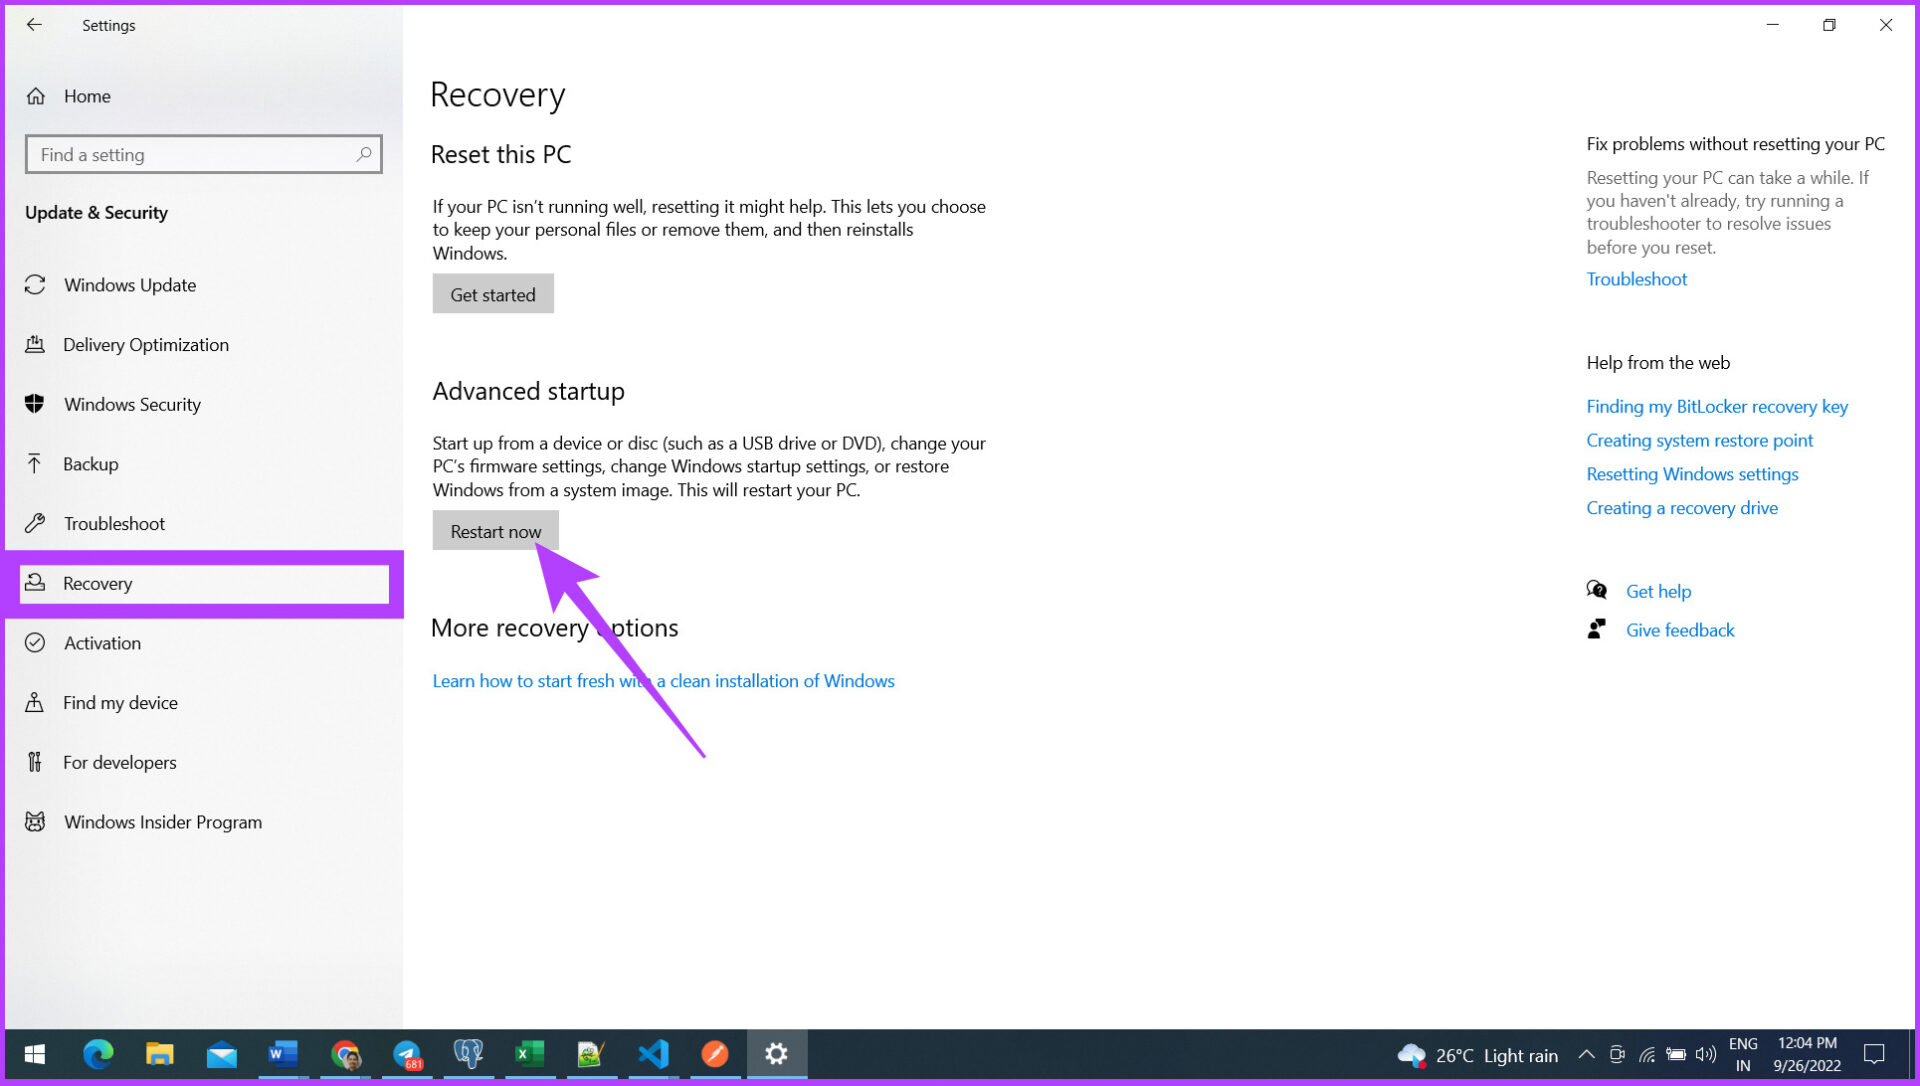Click the search magnifier icon
Screen dimensions: 1920x1086
[x=364, y=154]
